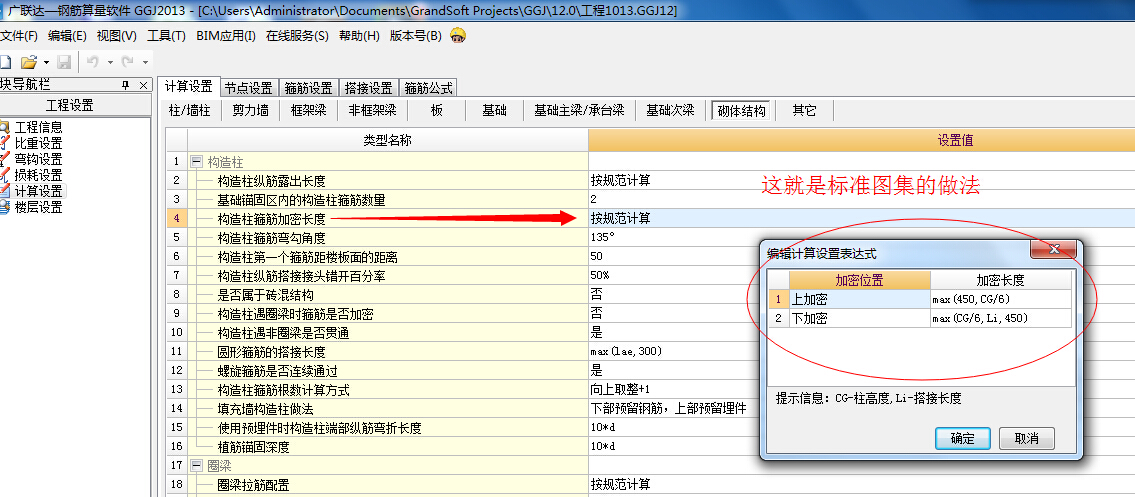
Task: Edit the max(450,CG/6) expression cell
Action: pos(1001,299)
